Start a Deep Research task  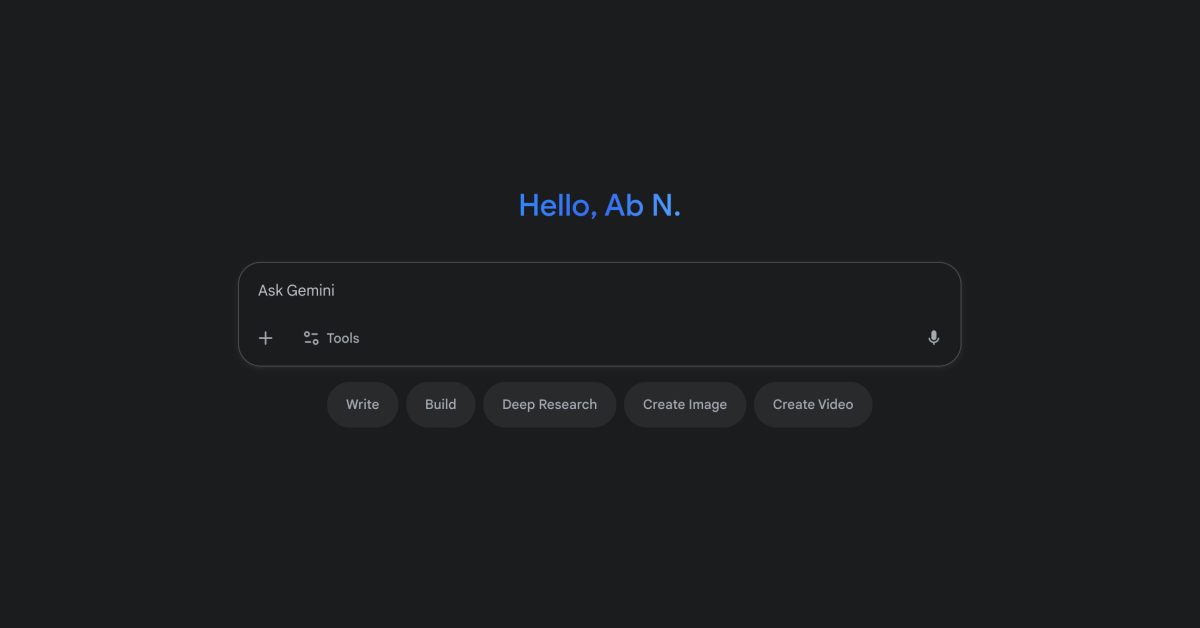point(549,404)
